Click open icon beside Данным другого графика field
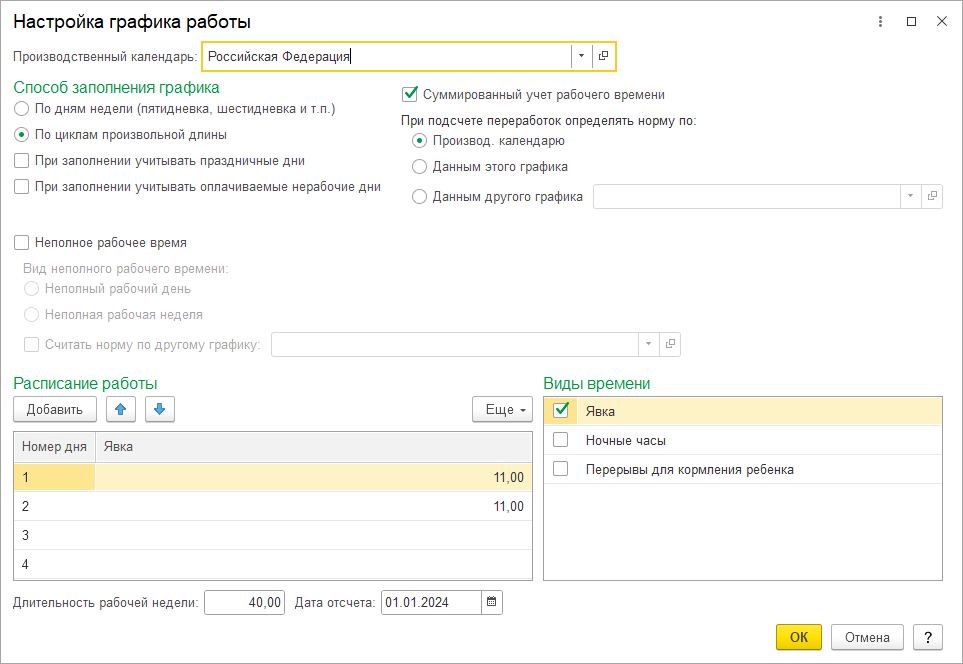The image size is (963, 664). [932, 196]
